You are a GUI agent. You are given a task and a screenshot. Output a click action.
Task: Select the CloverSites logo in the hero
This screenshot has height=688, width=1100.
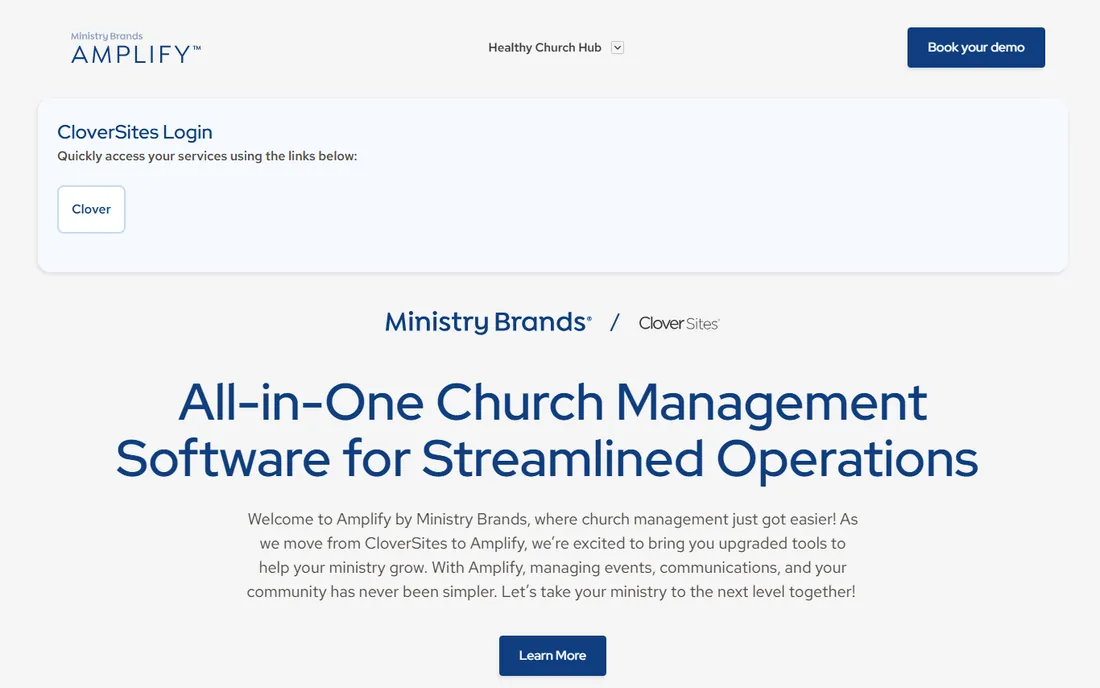click(678, 323)
